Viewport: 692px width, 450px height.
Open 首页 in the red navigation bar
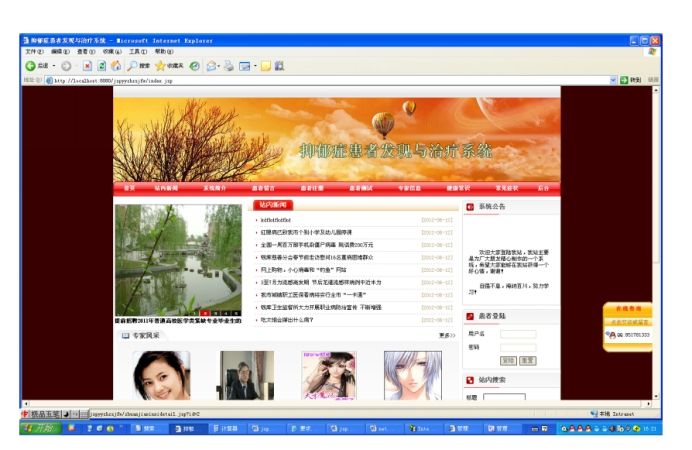(129, 188)
